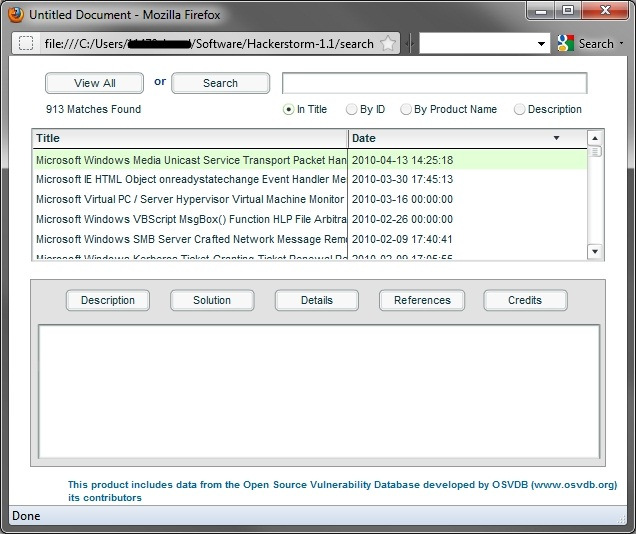Open the References tab button
The image size is (636, 534).
[x=422, y=300]
